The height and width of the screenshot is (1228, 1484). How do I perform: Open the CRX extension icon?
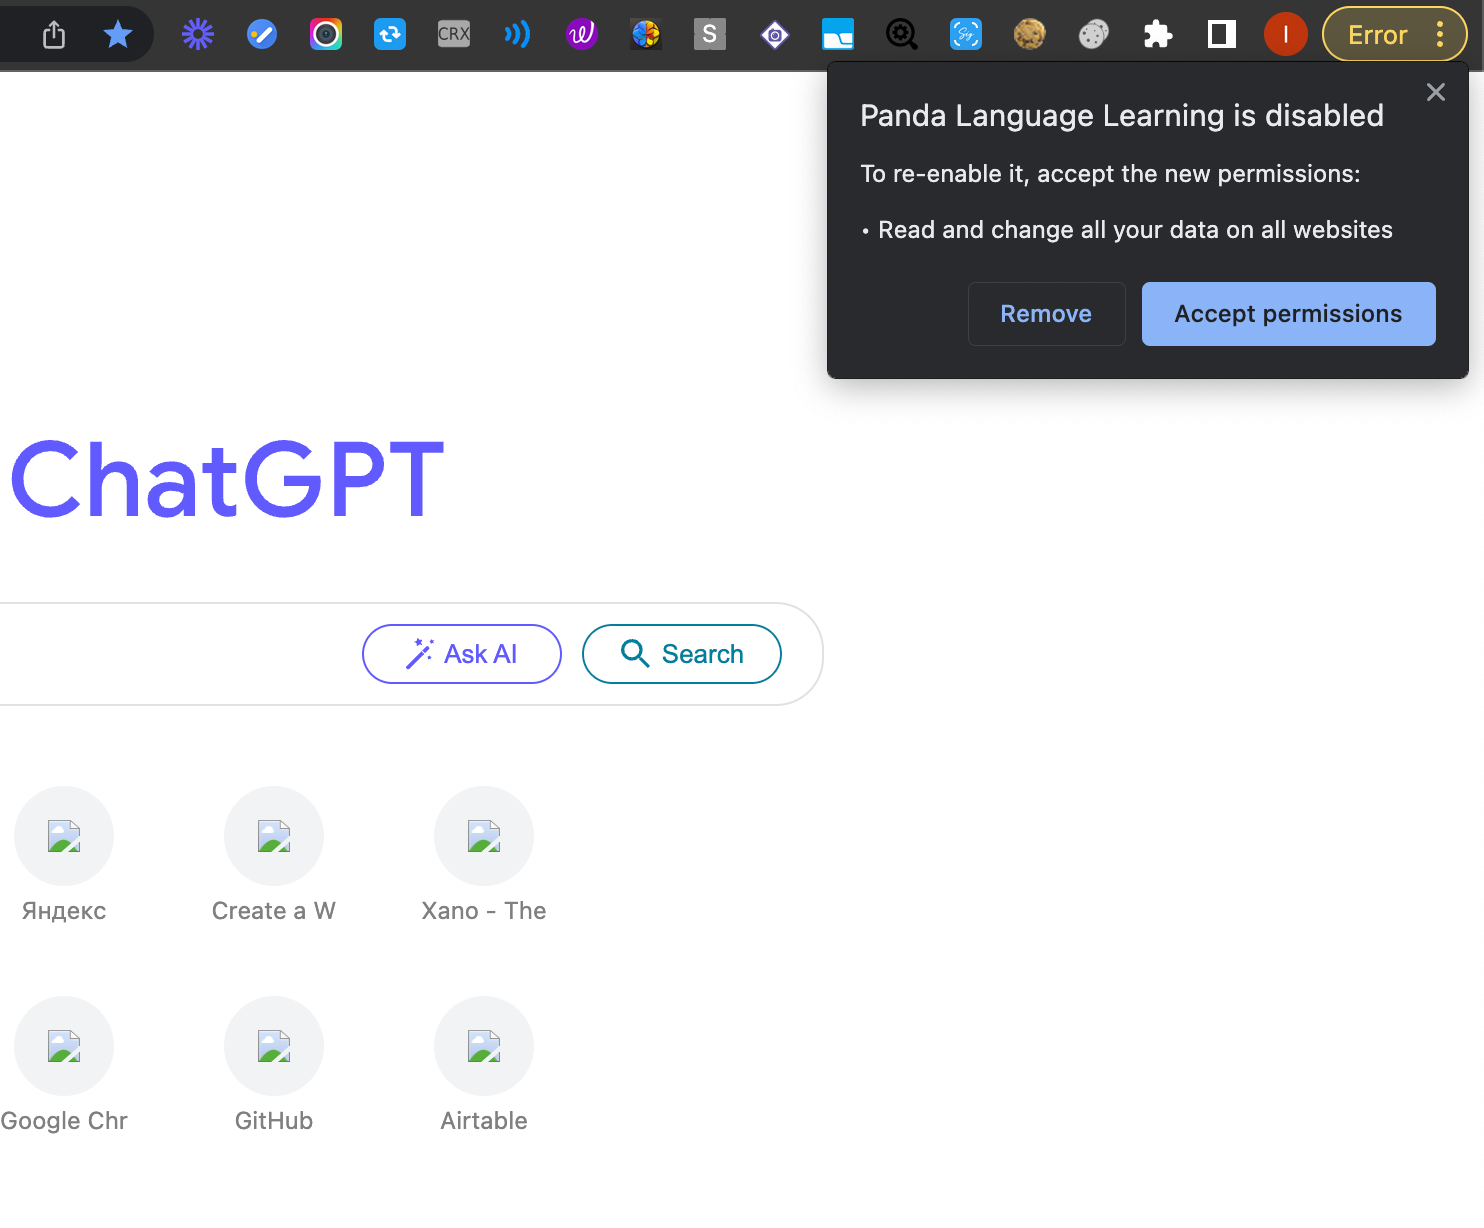(453, 35)
